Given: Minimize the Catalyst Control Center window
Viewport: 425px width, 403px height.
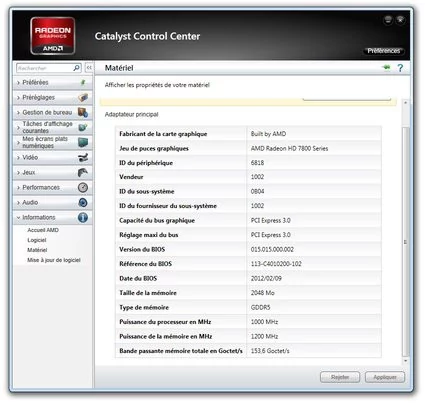Looking at the screenshot, I should [388, 20].
